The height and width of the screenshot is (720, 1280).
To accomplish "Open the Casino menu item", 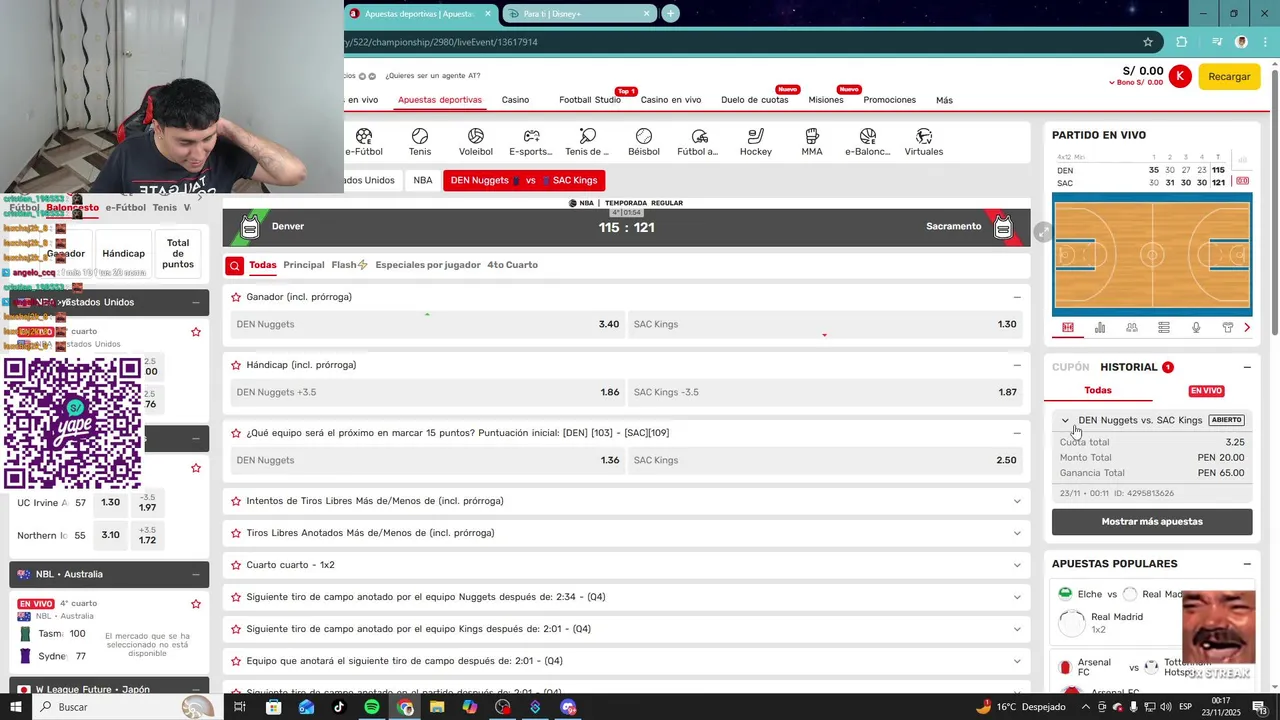I will click(515, 100).
